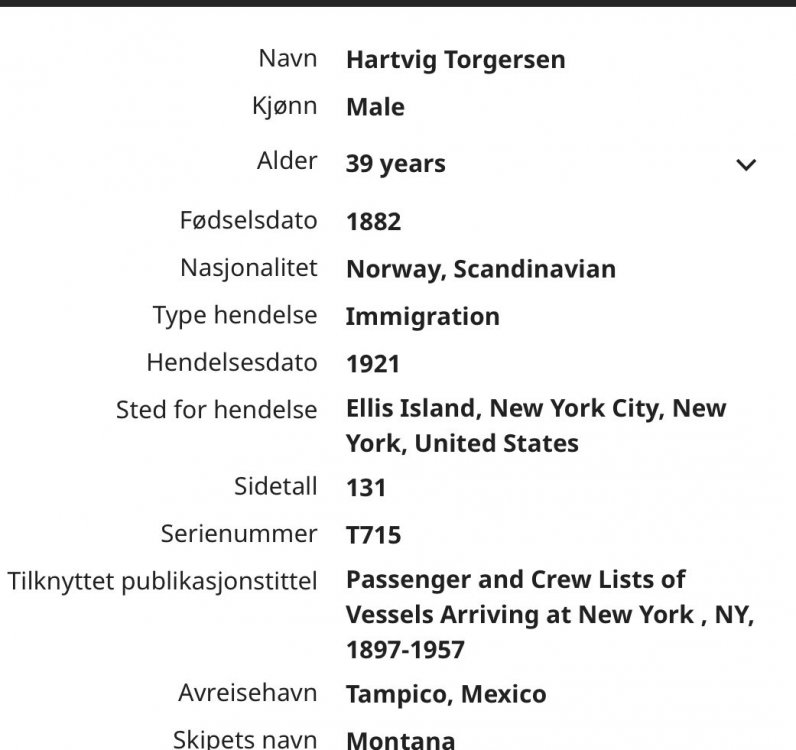Image resolution: width=796 pixels, height=750 pixels.
Task: Click the Tilknyttet publikasjonstittel label
Action: click(x=162, y=581)
